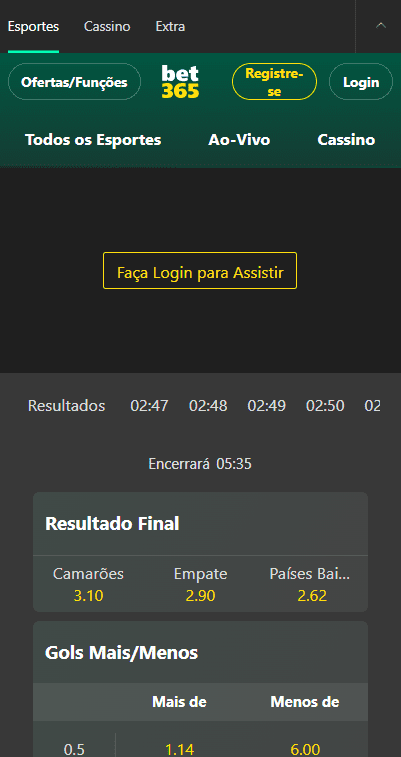
Task: Open Todos os Esportes menu
Action: point(93,140)
